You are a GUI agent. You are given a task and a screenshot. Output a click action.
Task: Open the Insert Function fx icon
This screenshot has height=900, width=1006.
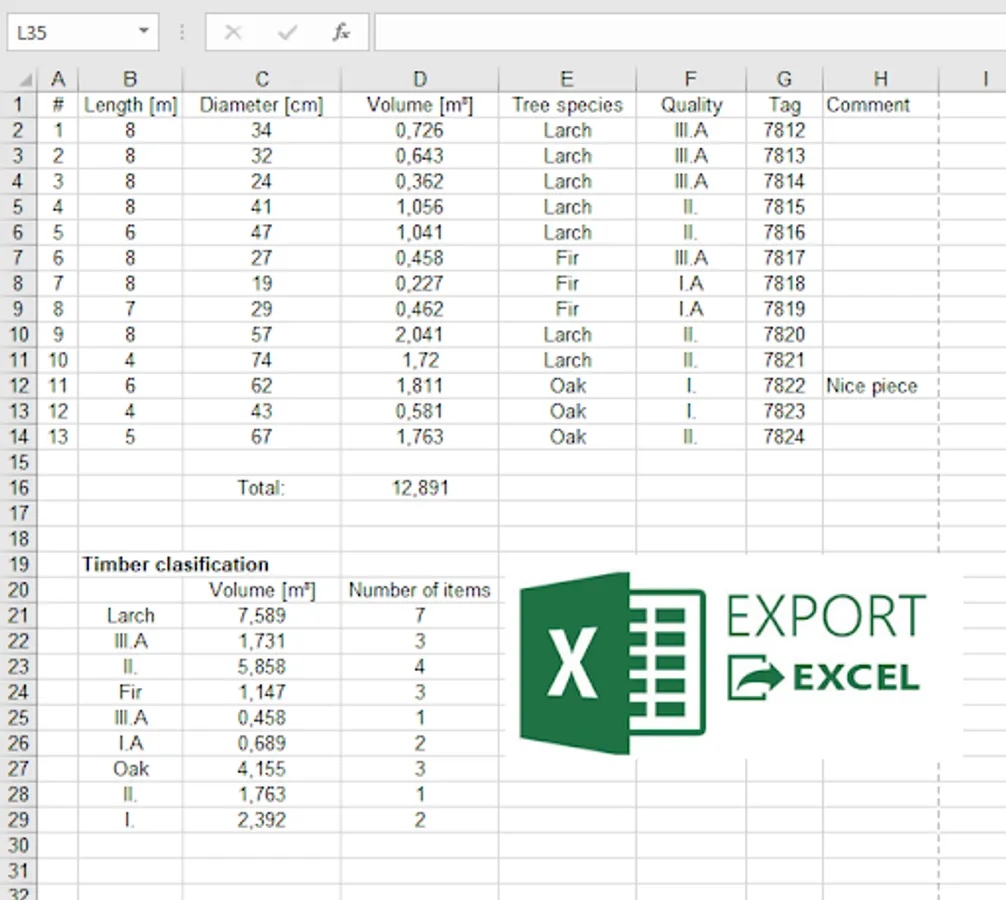point(341,32)
